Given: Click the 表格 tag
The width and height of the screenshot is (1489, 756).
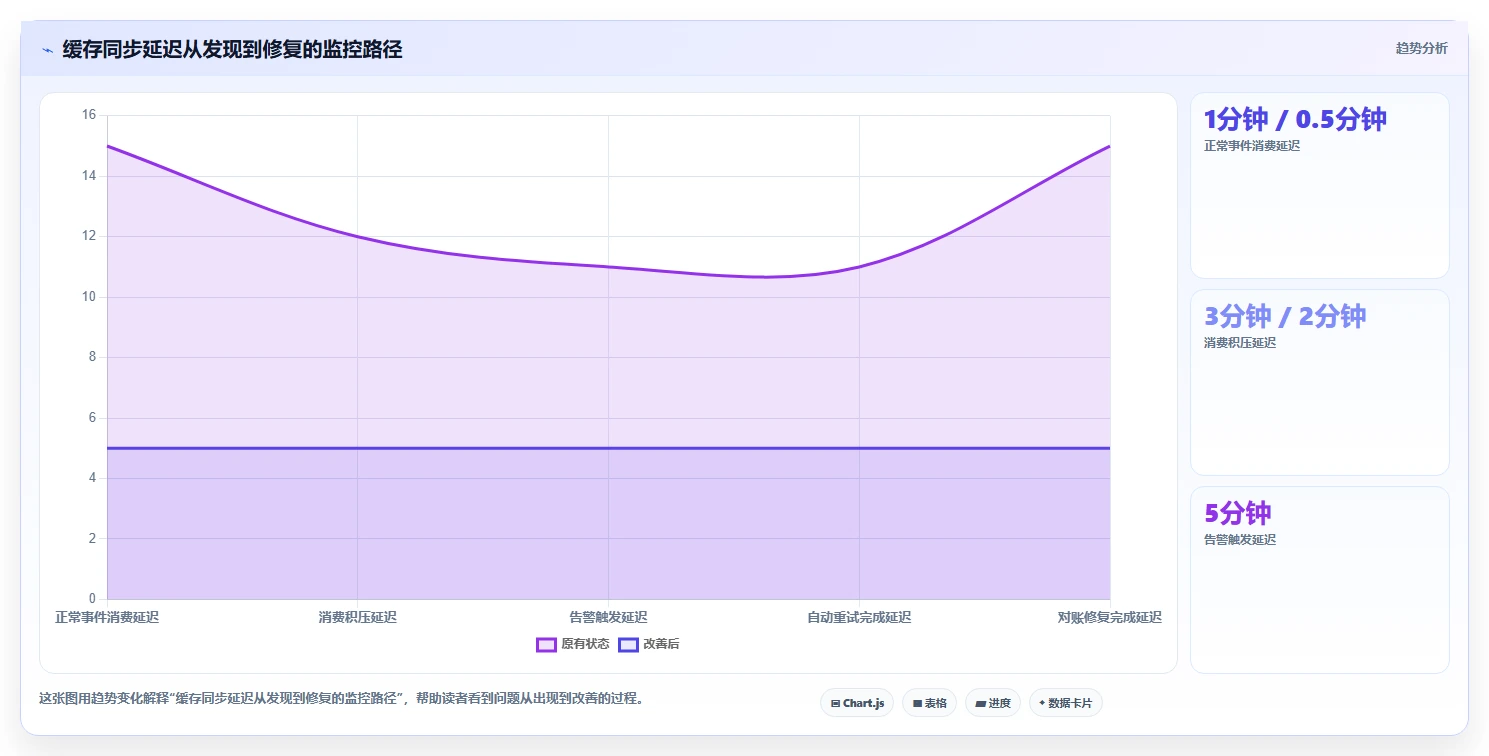Looking at the screenshot, I should click(929, 703).
